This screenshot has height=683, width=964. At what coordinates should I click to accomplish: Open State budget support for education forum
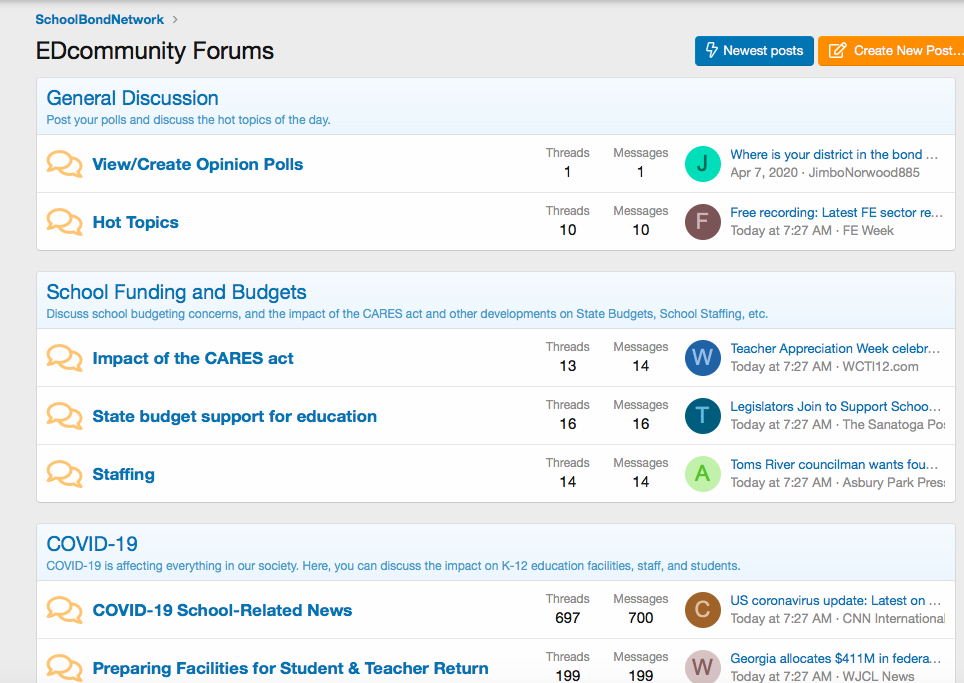tap(235, 416)
